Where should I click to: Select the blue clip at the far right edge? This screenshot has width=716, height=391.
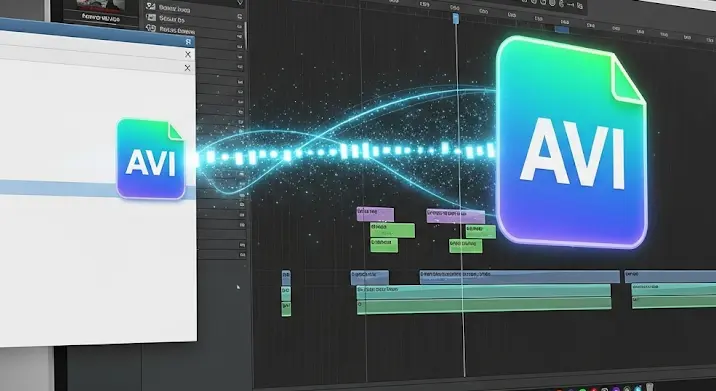pyautogui.click(x=670, y=276)
